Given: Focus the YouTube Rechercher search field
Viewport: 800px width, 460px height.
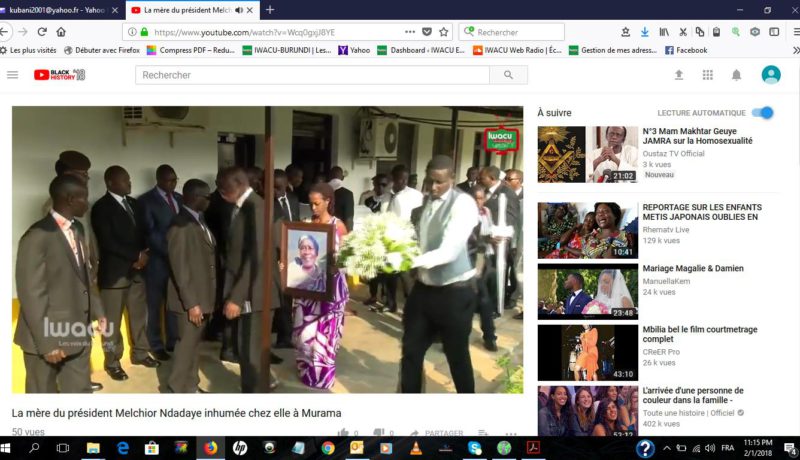Looking at the screenshot, I should pos(312,75).
